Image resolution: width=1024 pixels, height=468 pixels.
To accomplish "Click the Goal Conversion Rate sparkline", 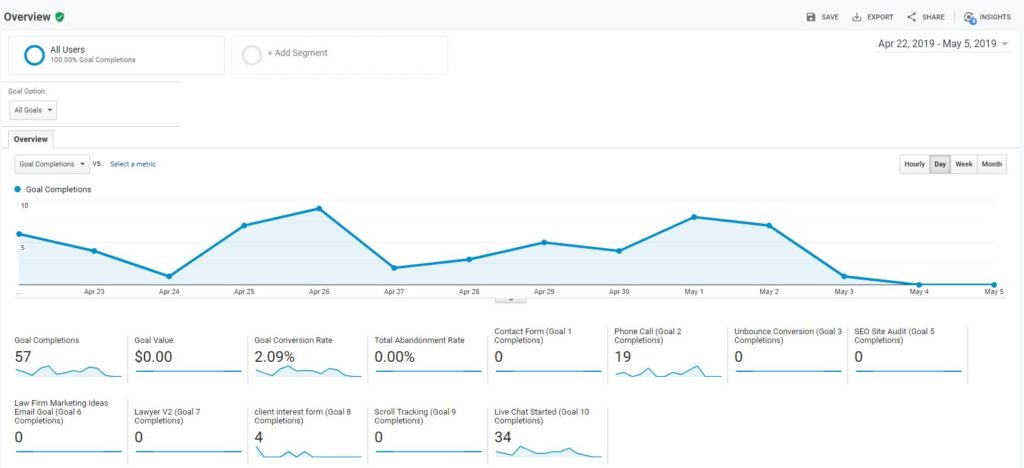I will point(308,371).
